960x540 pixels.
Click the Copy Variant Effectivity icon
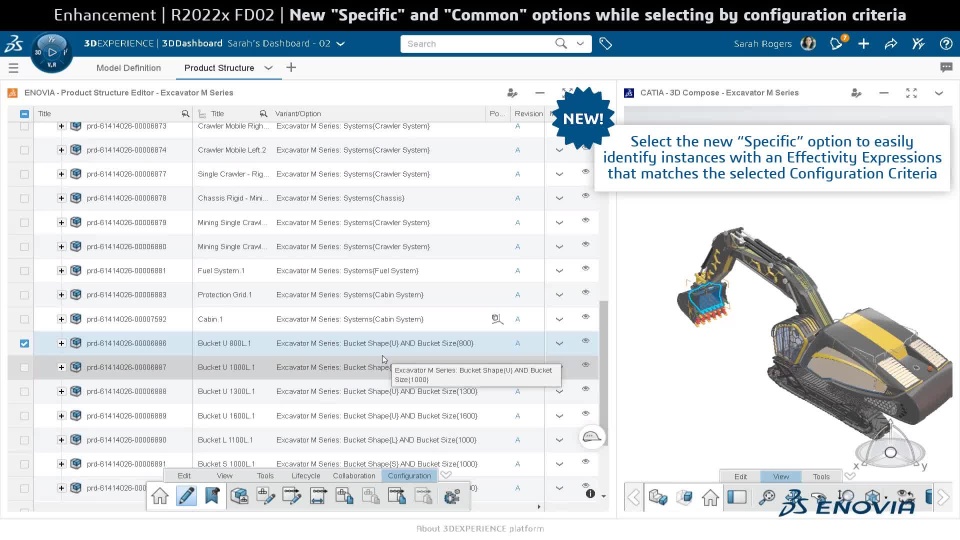click(344, 495)
